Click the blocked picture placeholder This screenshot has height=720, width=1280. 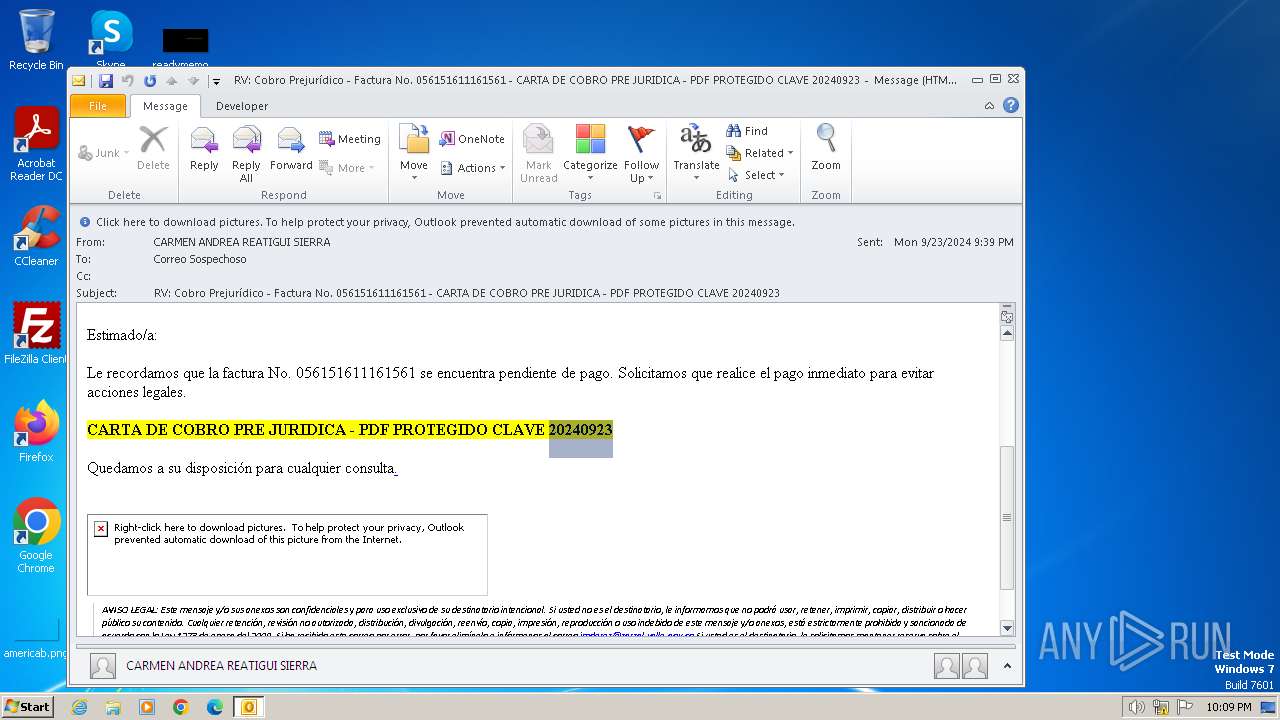(287, 555)
